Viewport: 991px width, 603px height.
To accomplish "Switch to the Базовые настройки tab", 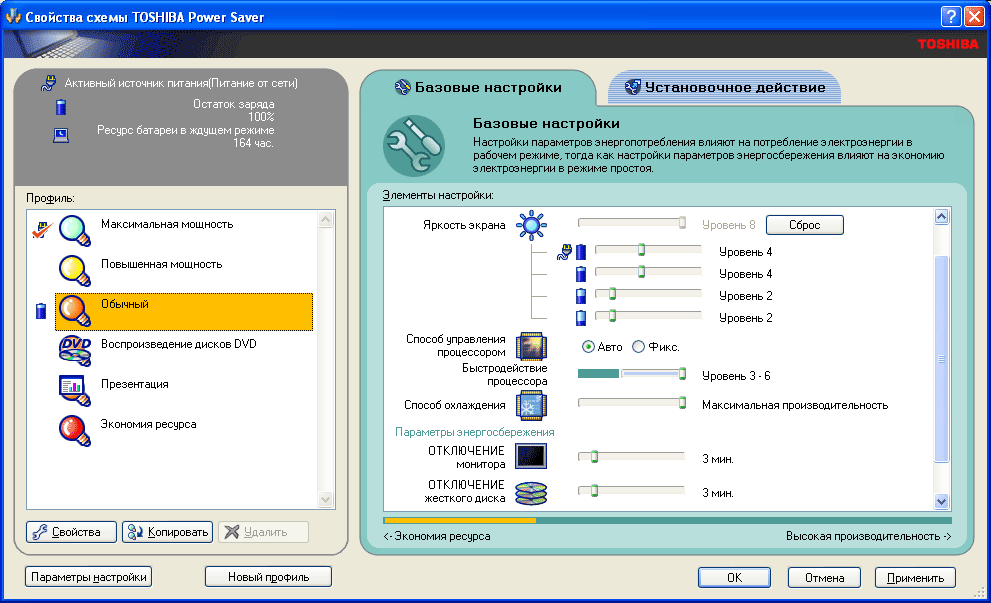I will pyautogui.click(x=478, y=87).
